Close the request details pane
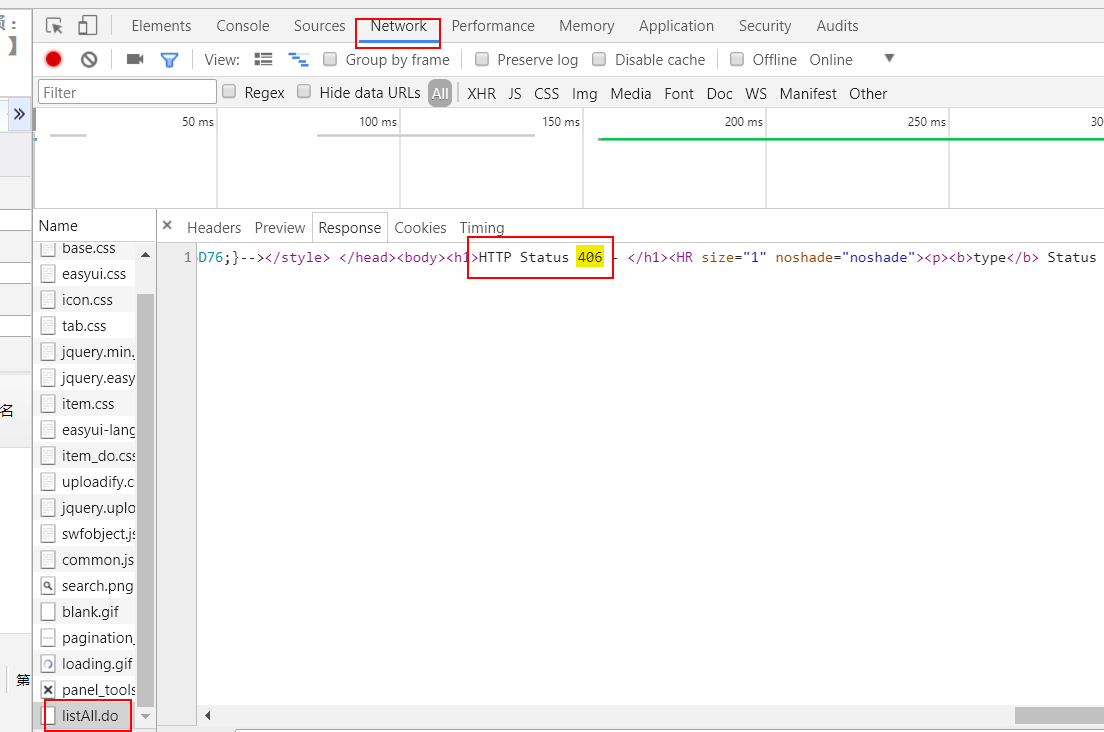The height and width of the screenshot is (732, 1104). coord(167,225)
